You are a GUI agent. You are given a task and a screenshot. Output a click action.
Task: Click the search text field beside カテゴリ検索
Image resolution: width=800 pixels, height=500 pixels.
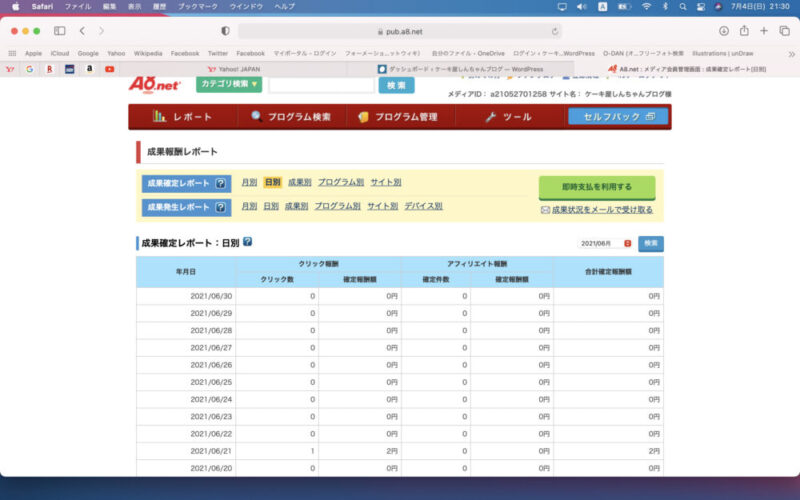pyautogui.click(x=320, y=85)
